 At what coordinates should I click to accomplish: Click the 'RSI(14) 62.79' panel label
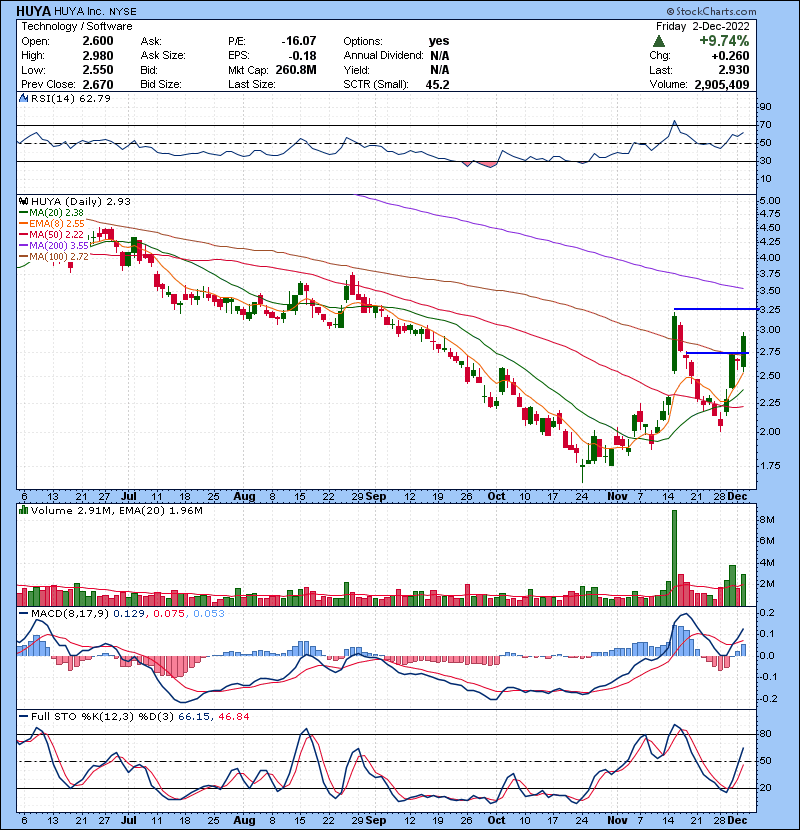point(71,98)
